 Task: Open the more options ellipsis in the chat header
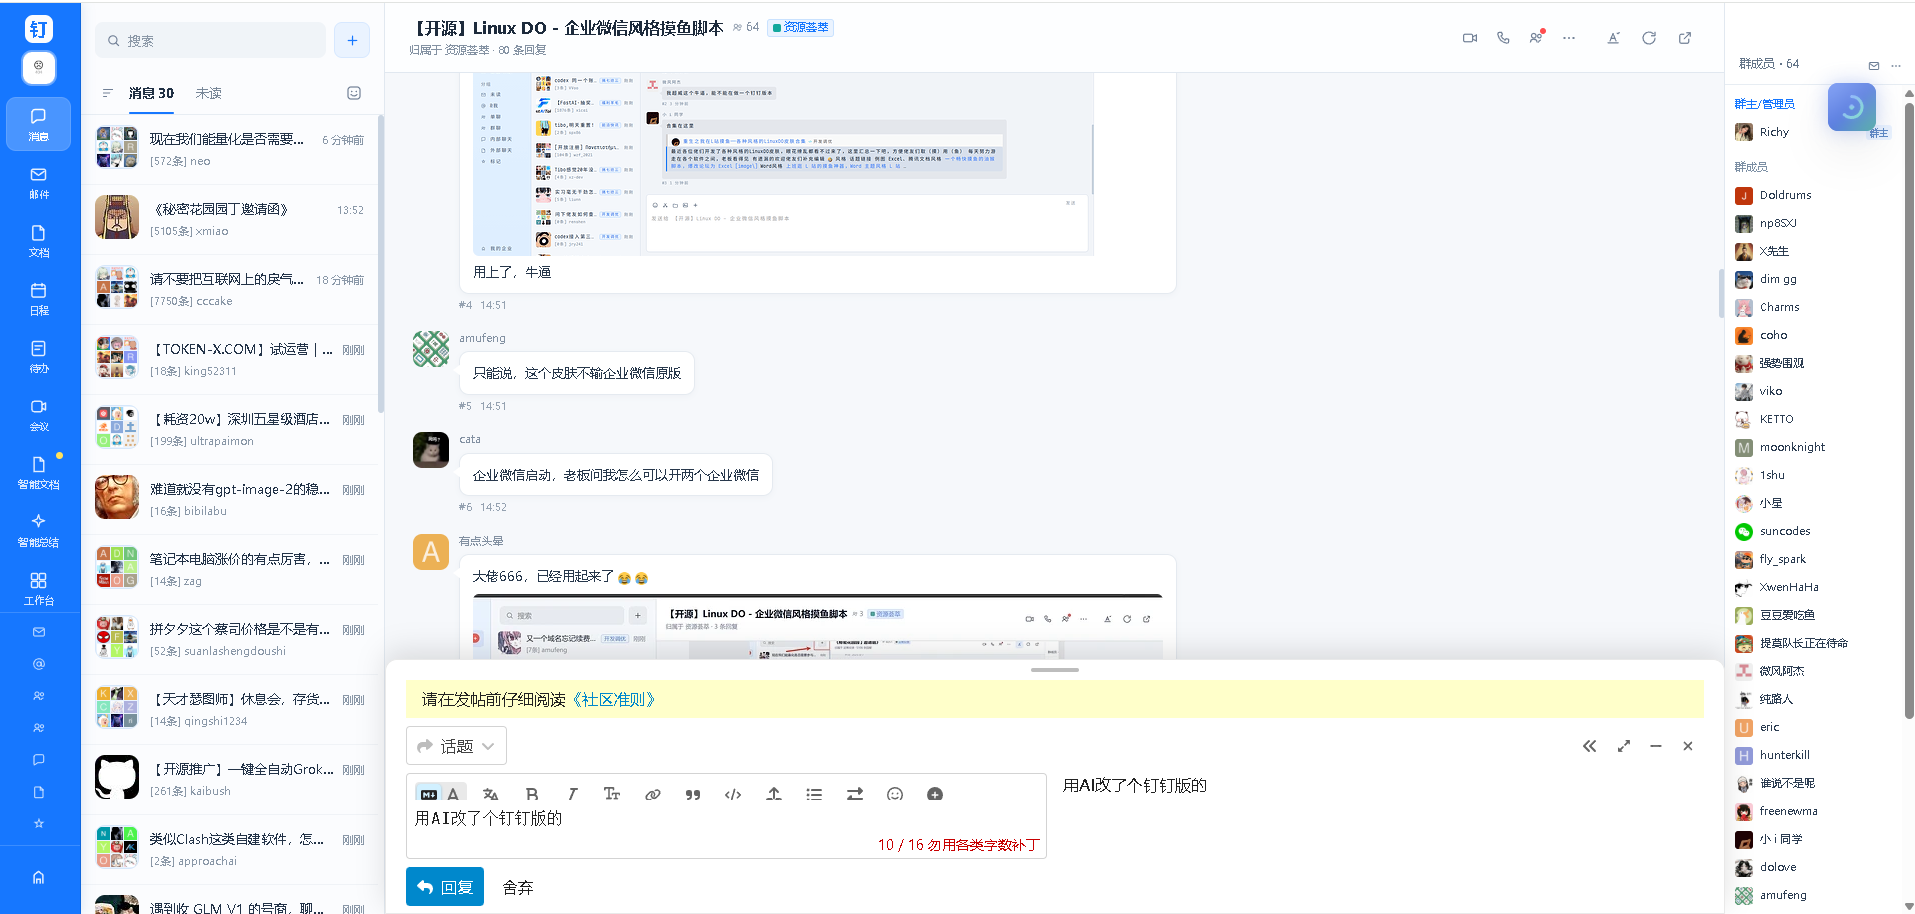(1569, 38)
